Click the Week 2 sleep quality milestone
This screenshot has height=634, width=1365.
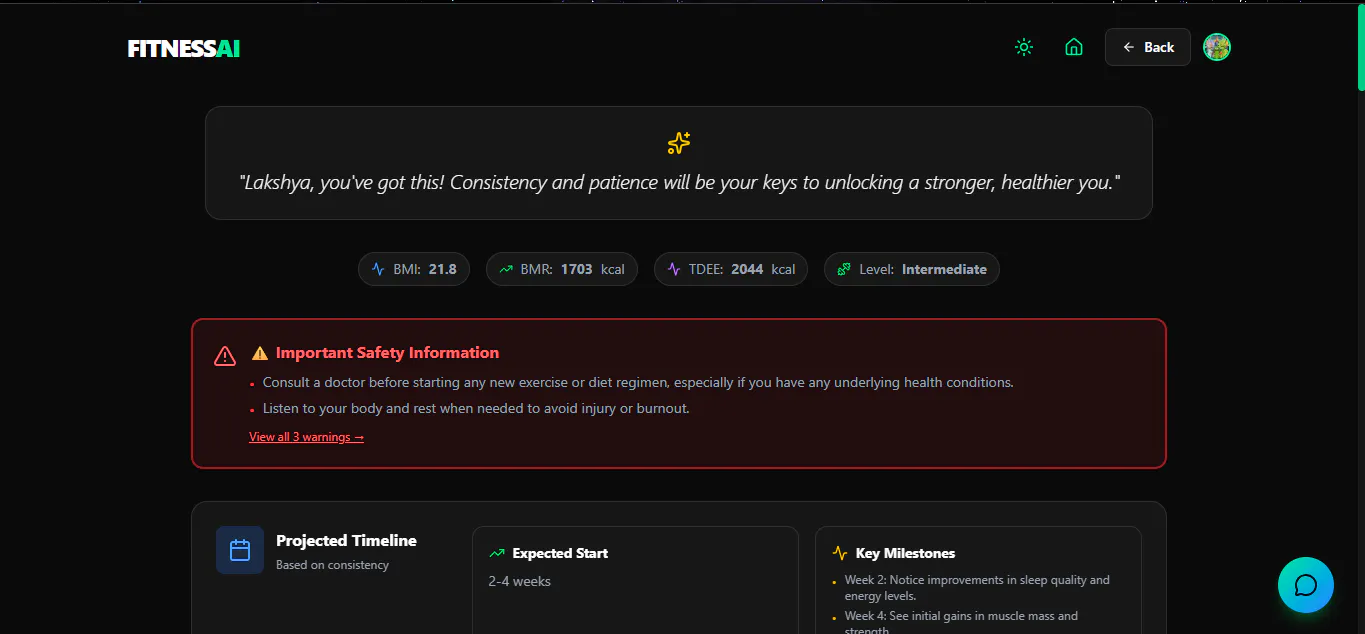(977, 588)
